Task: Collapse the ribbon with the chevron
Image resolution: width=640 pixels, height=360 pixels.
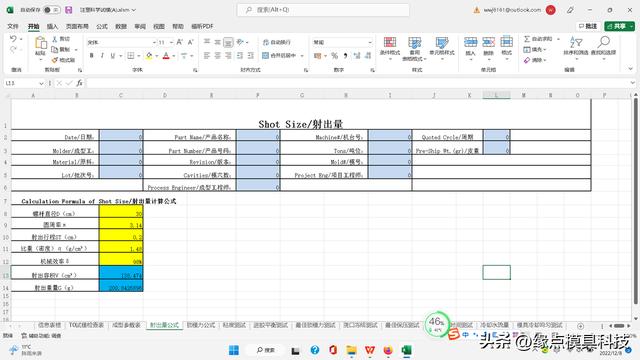Action: [631, 69]
